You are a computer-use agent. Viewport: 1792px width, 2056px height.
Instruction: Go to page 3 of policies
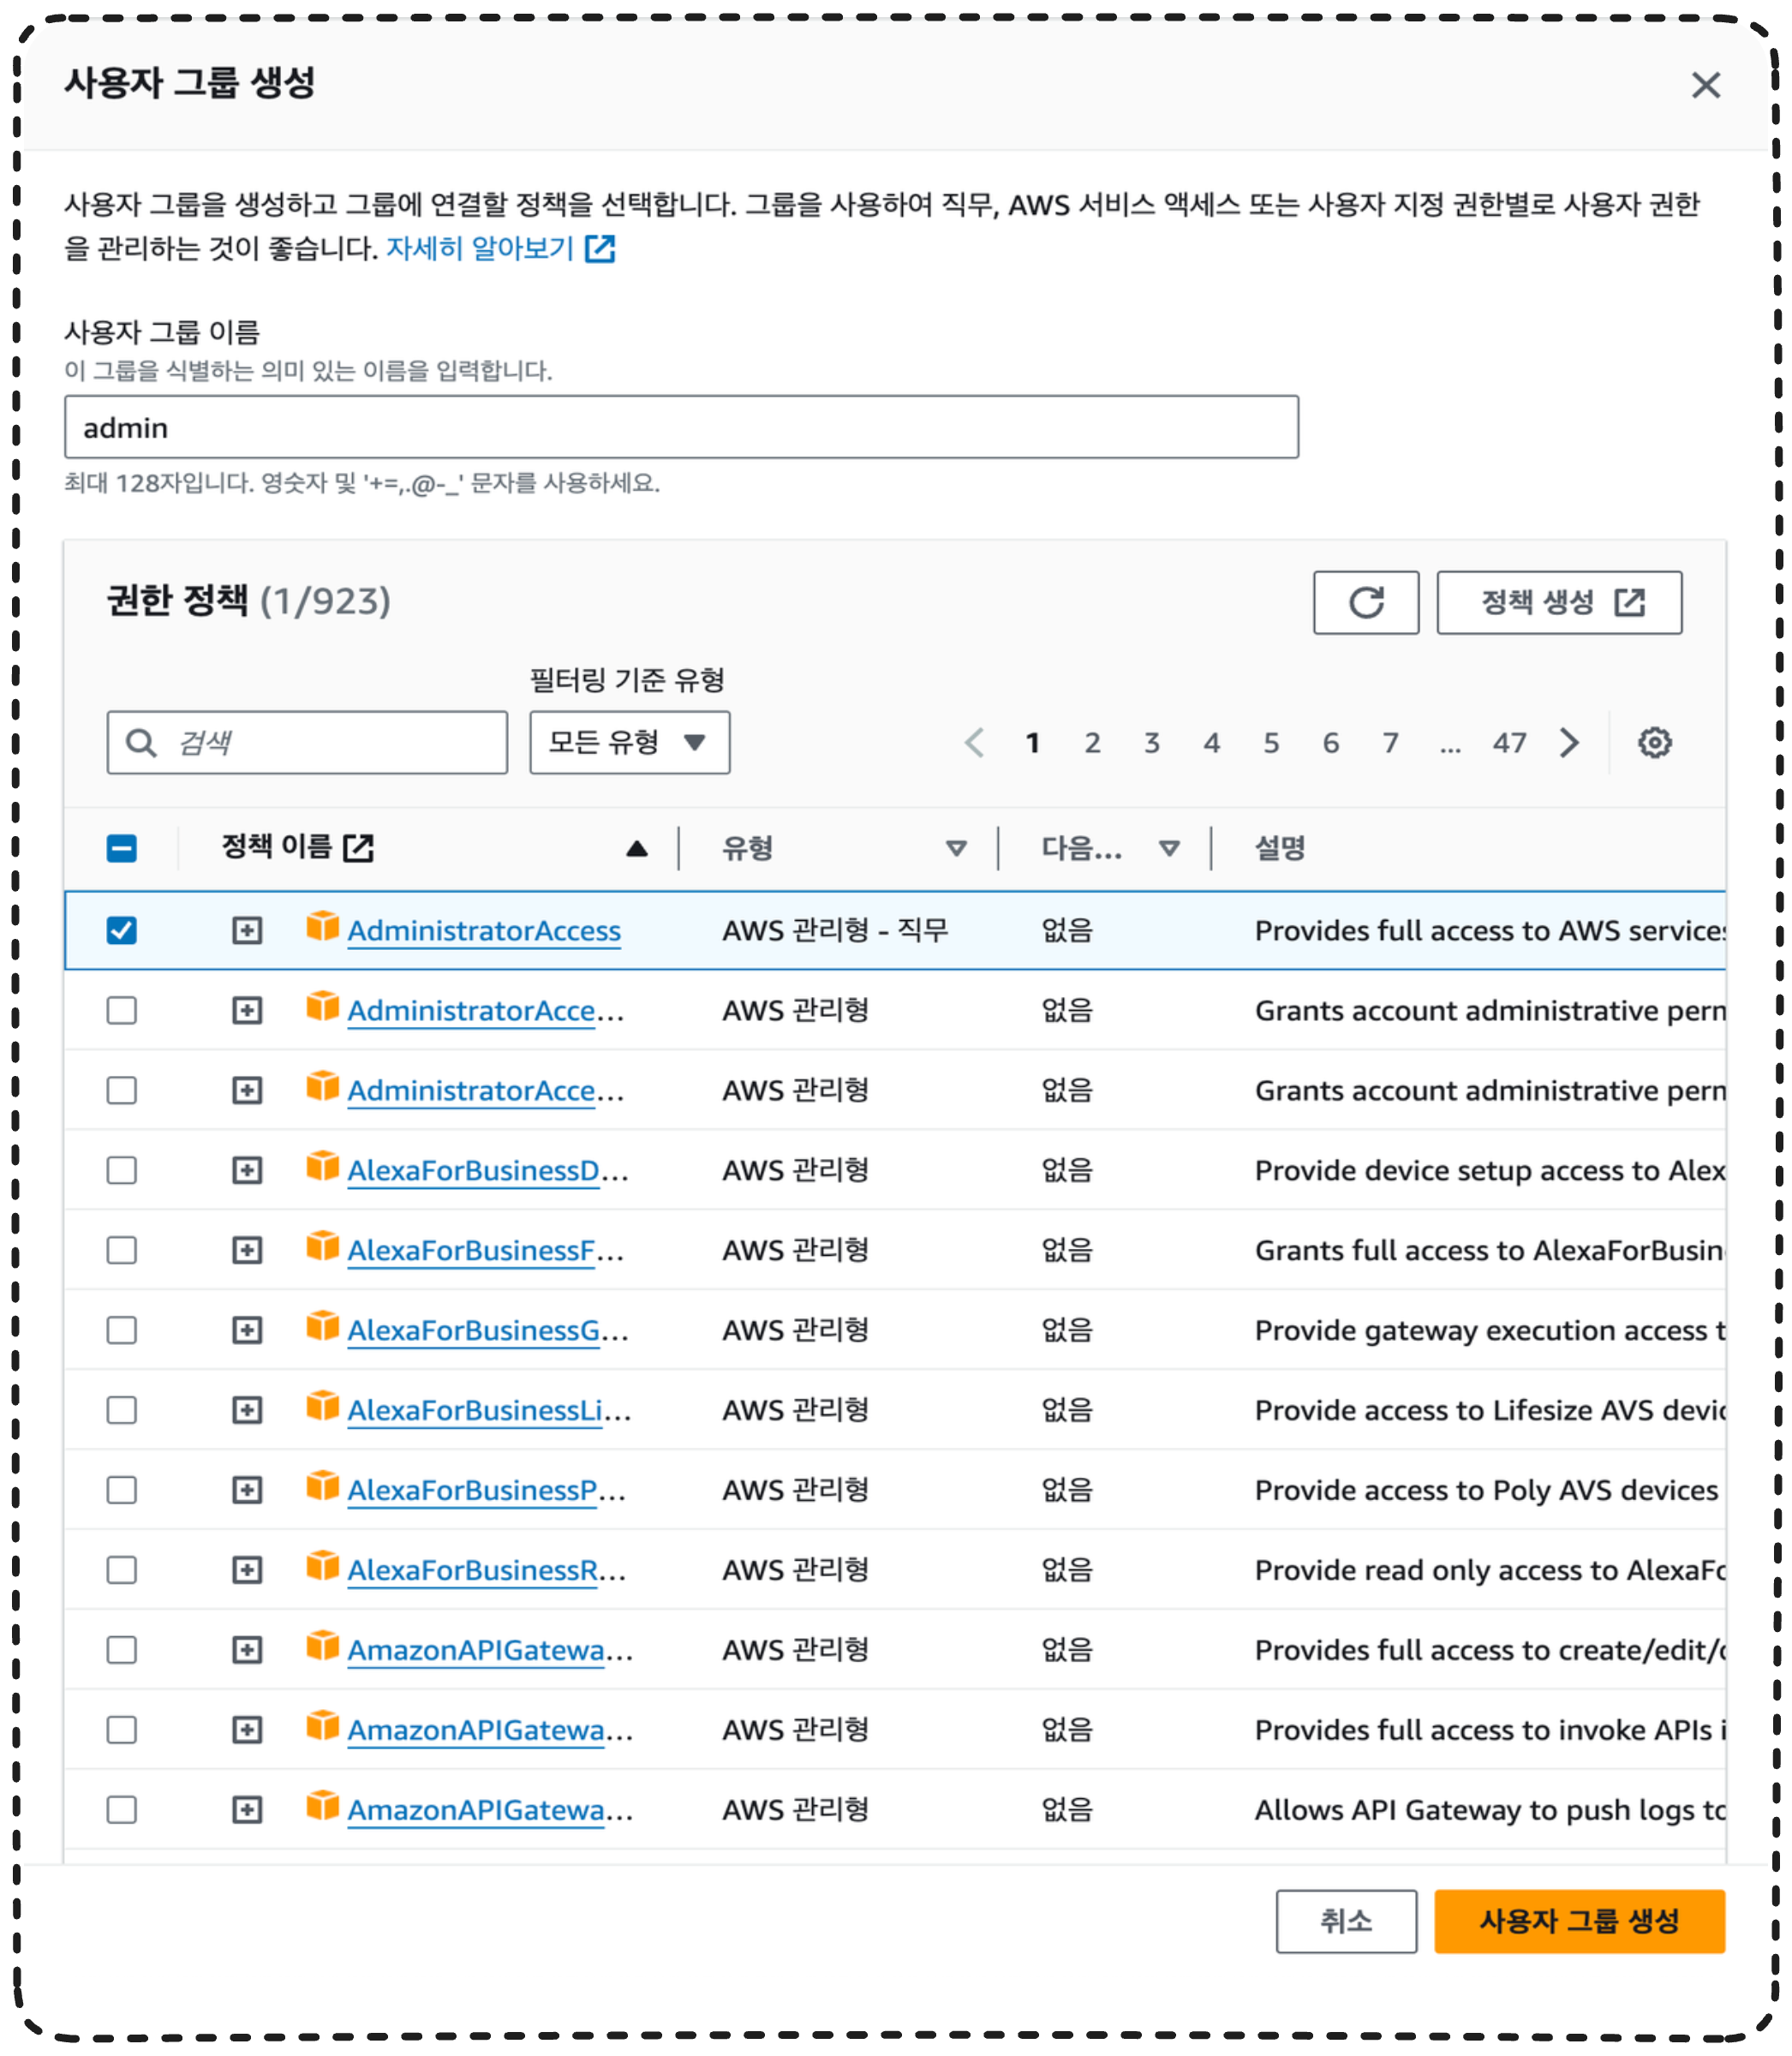pyautogui.click(x=1152, y=742)
